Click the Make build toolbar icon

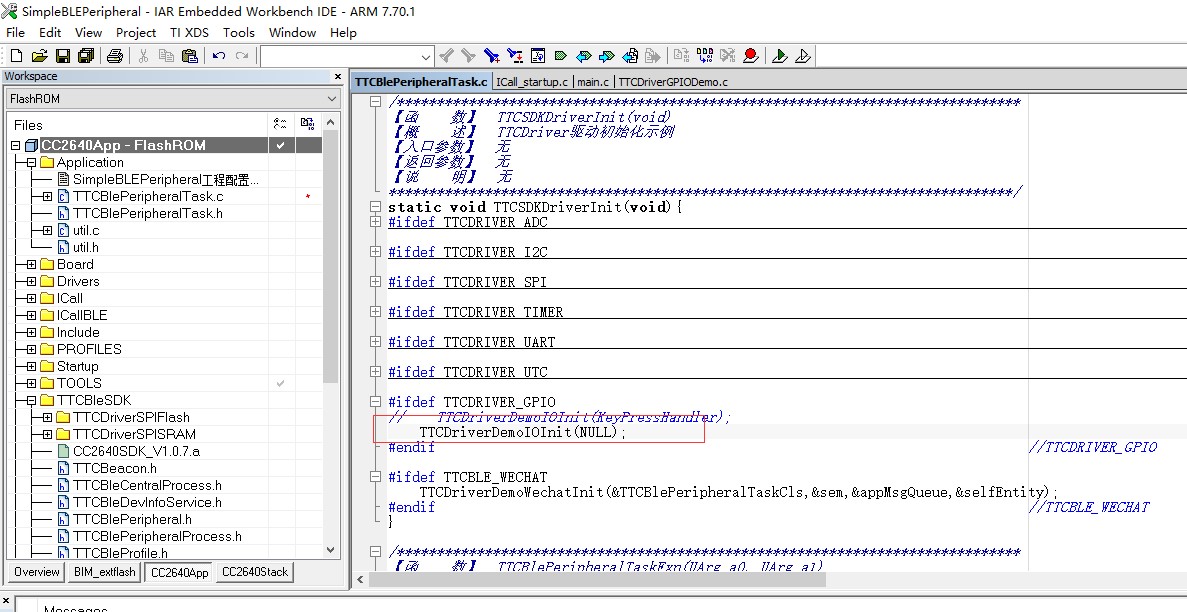coord(705,56)
